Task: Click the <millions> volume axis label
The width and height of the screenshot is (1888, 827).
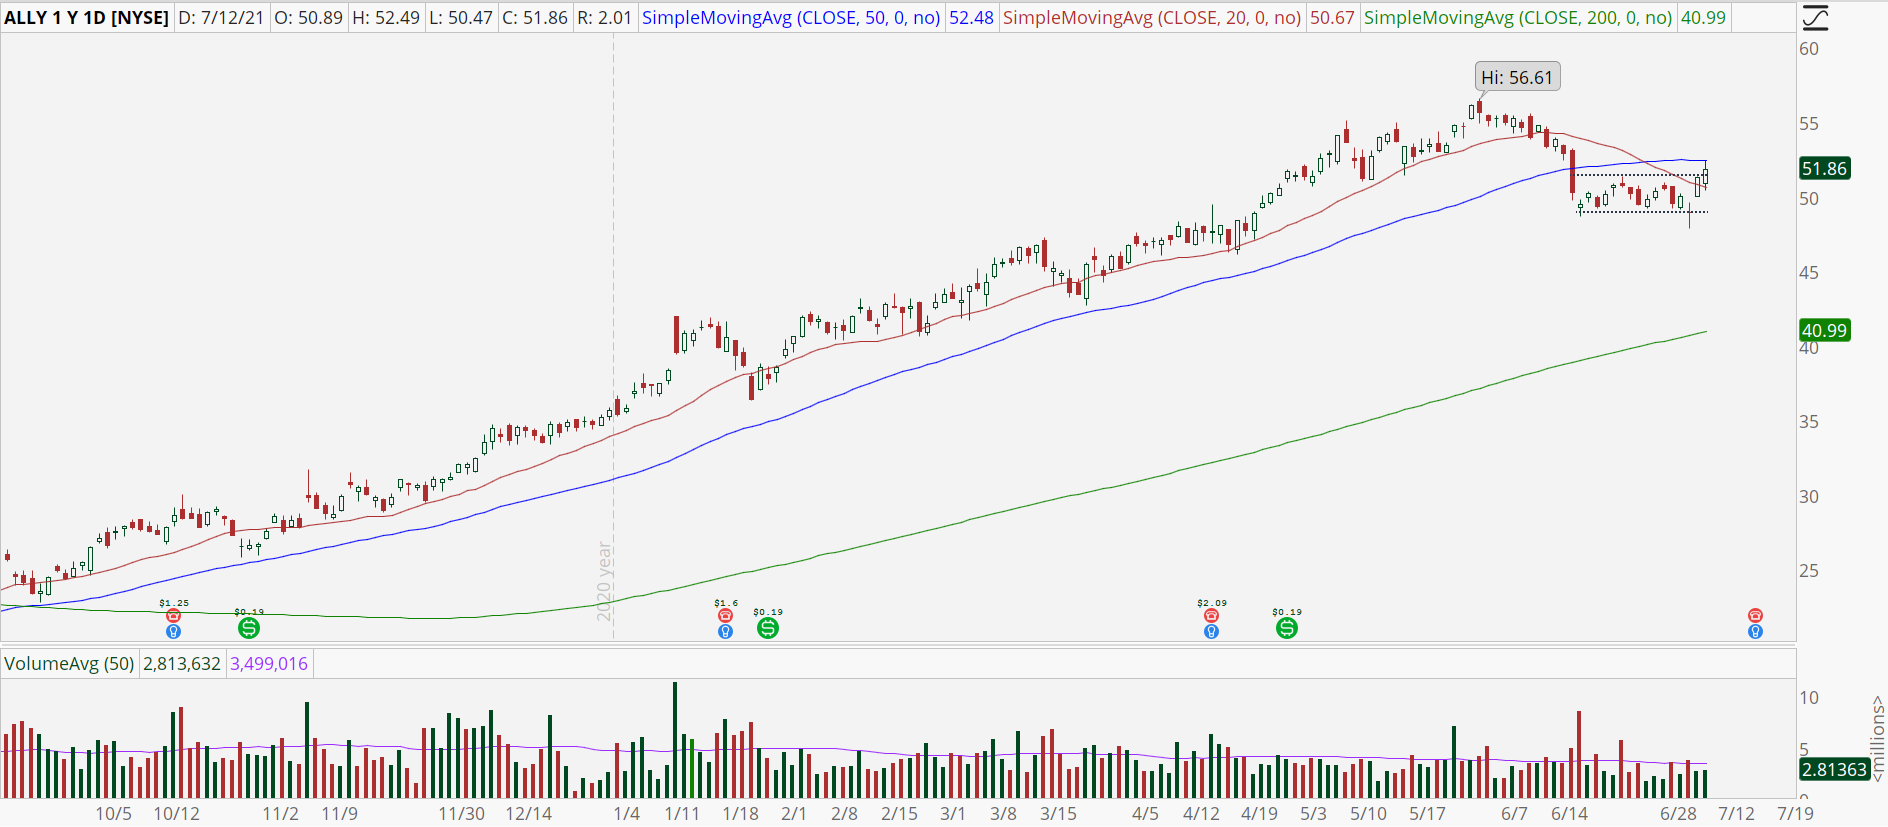Action: click(1878, 739)
